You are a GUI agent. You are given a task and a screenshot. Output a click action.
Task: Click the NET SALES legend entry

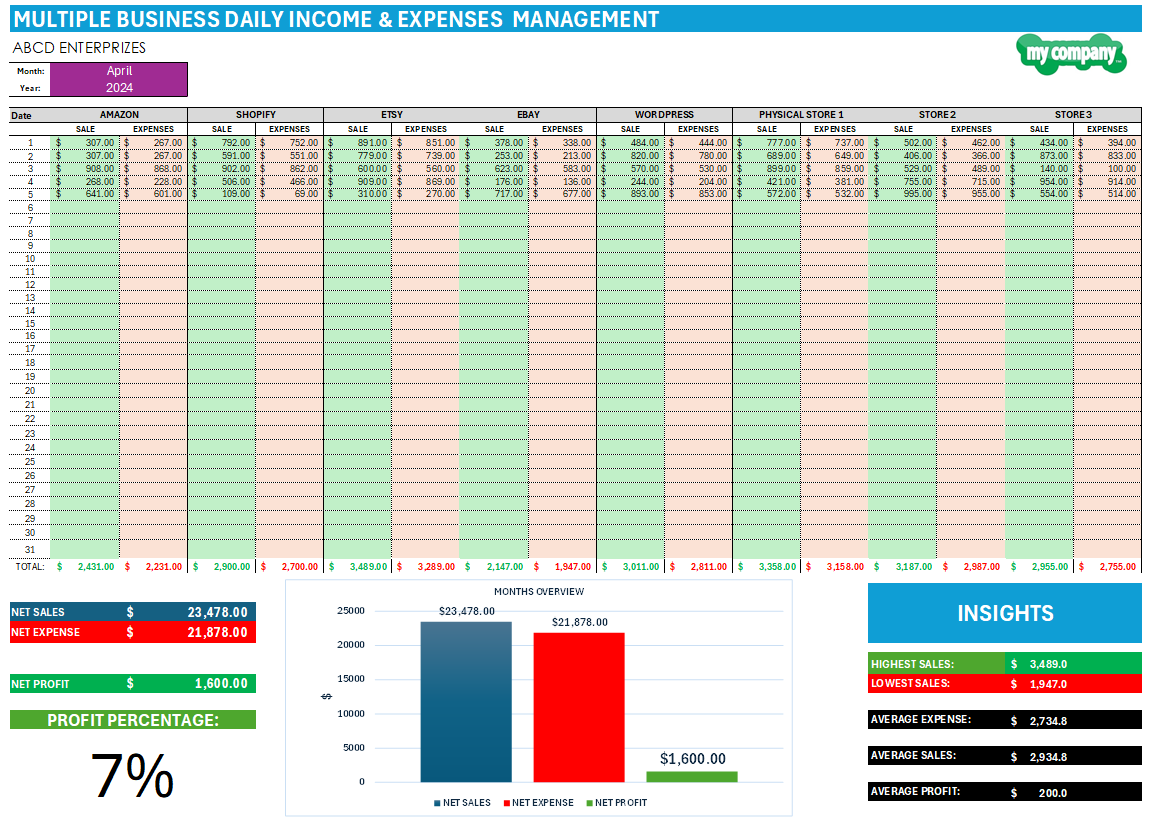[x=462, y=803]
